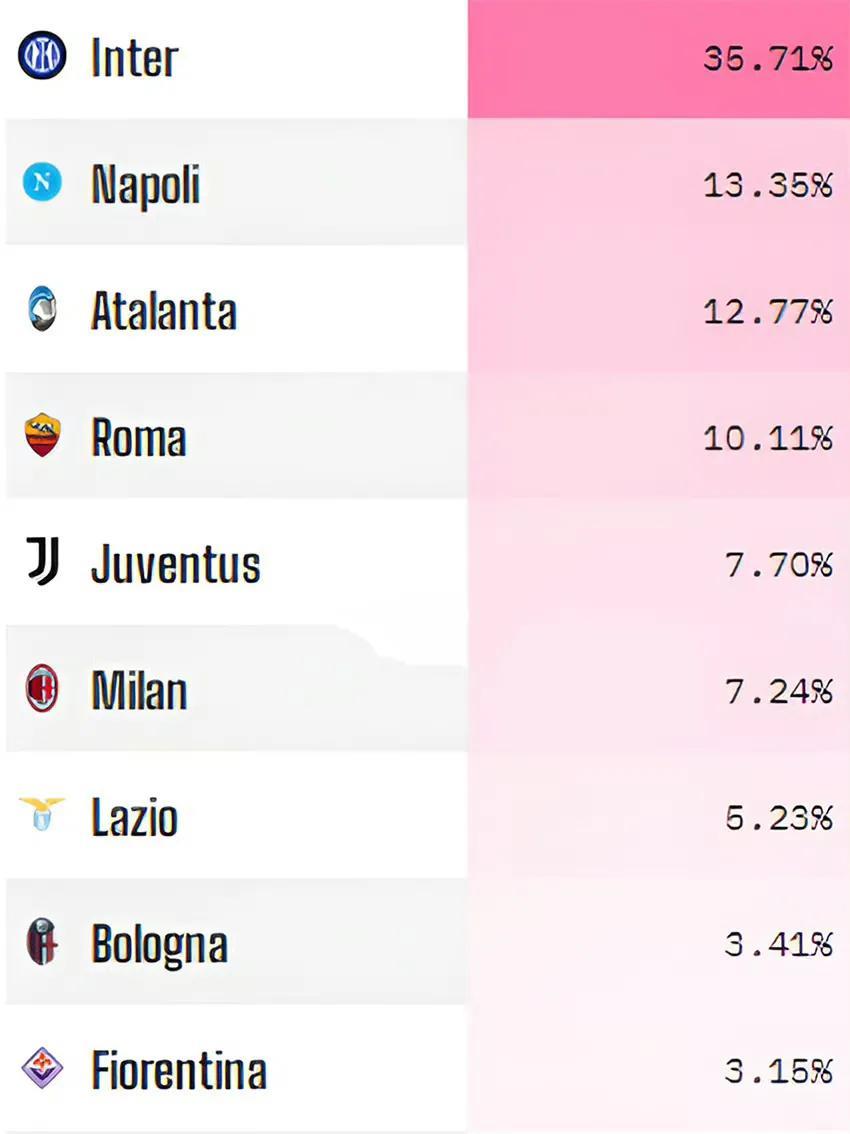Open the Napoli team name link

[145, 184]
